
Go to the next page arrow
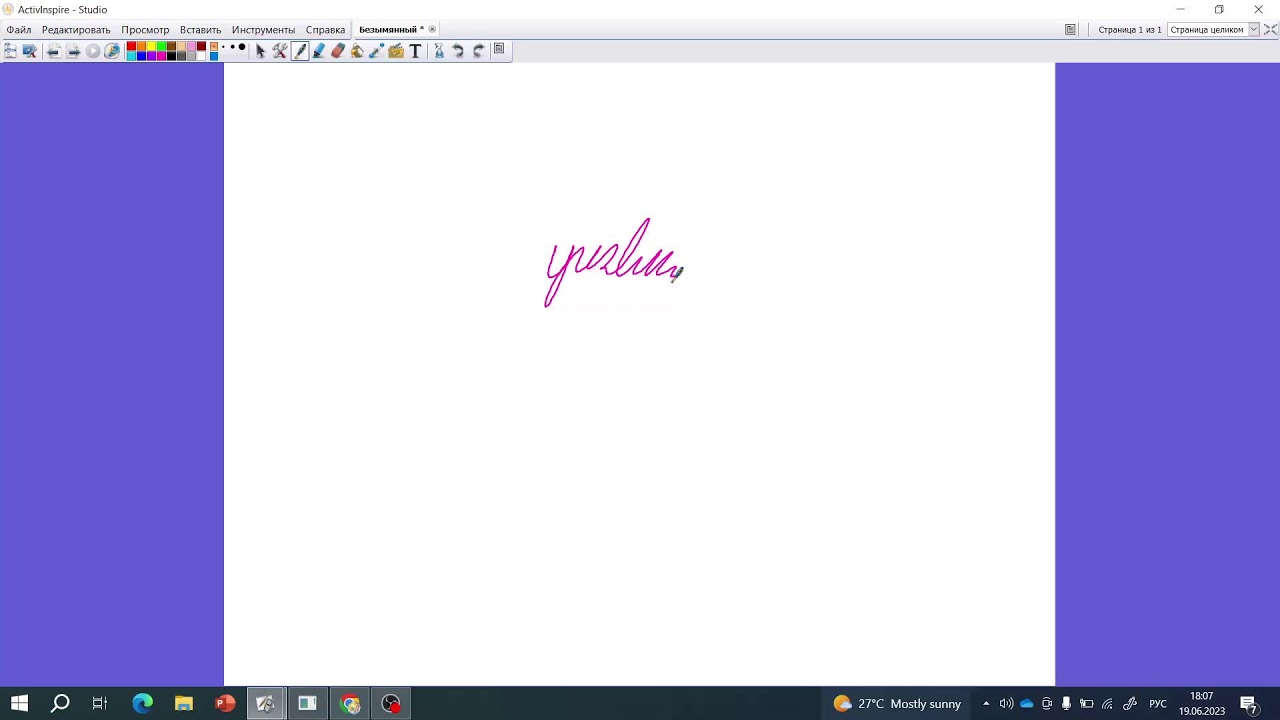[x=73, y=50]
